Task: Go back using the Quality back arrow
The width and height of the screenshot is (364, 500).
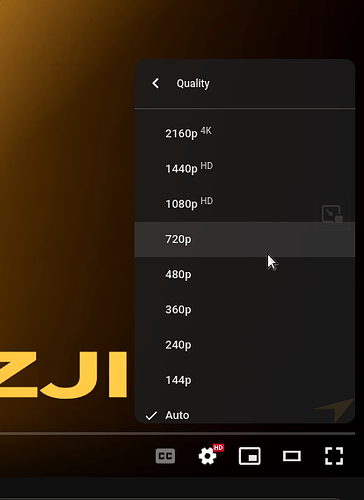Action: click(x=155, y=83)
